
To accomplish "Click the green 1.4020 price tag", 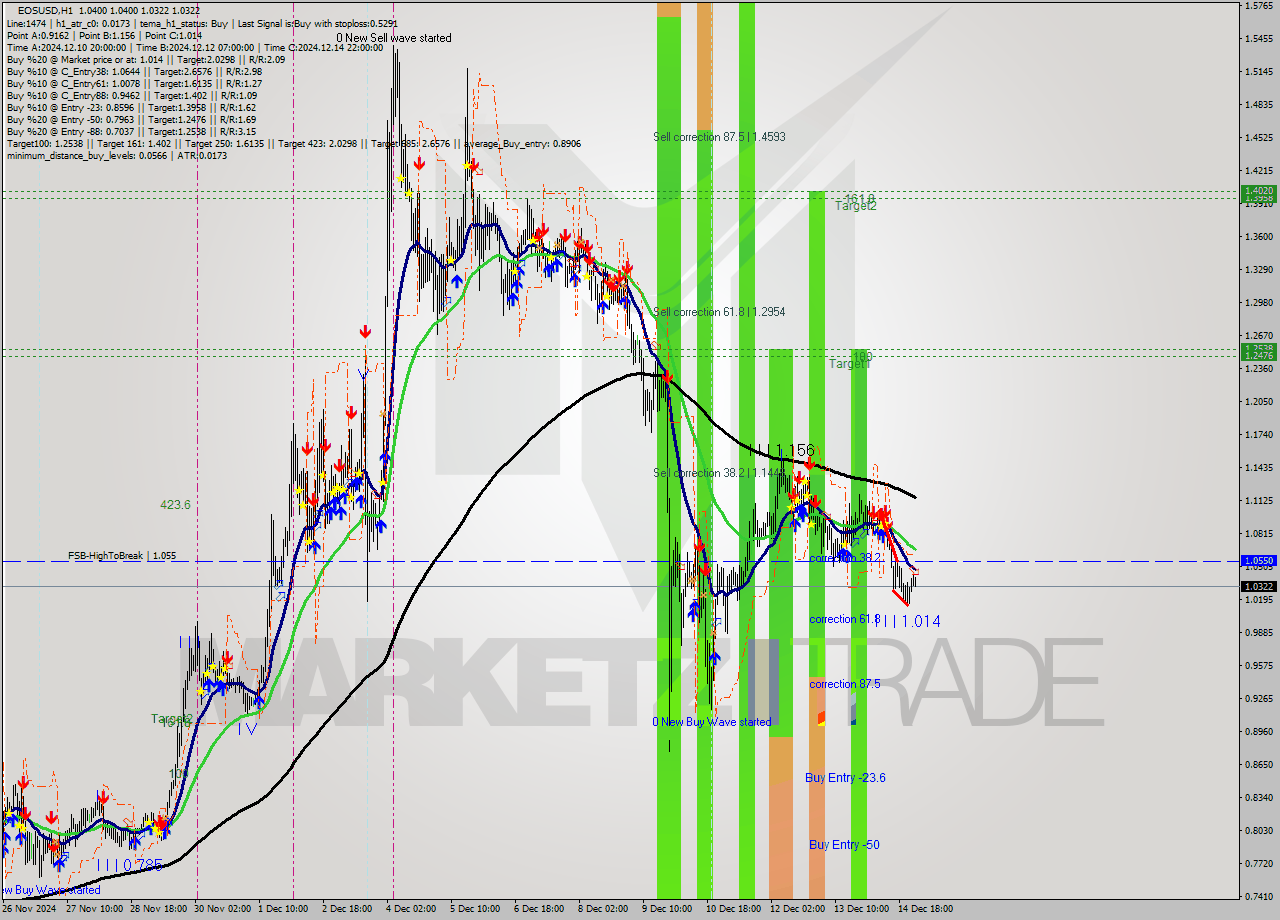I will (x=1258, y=190).
